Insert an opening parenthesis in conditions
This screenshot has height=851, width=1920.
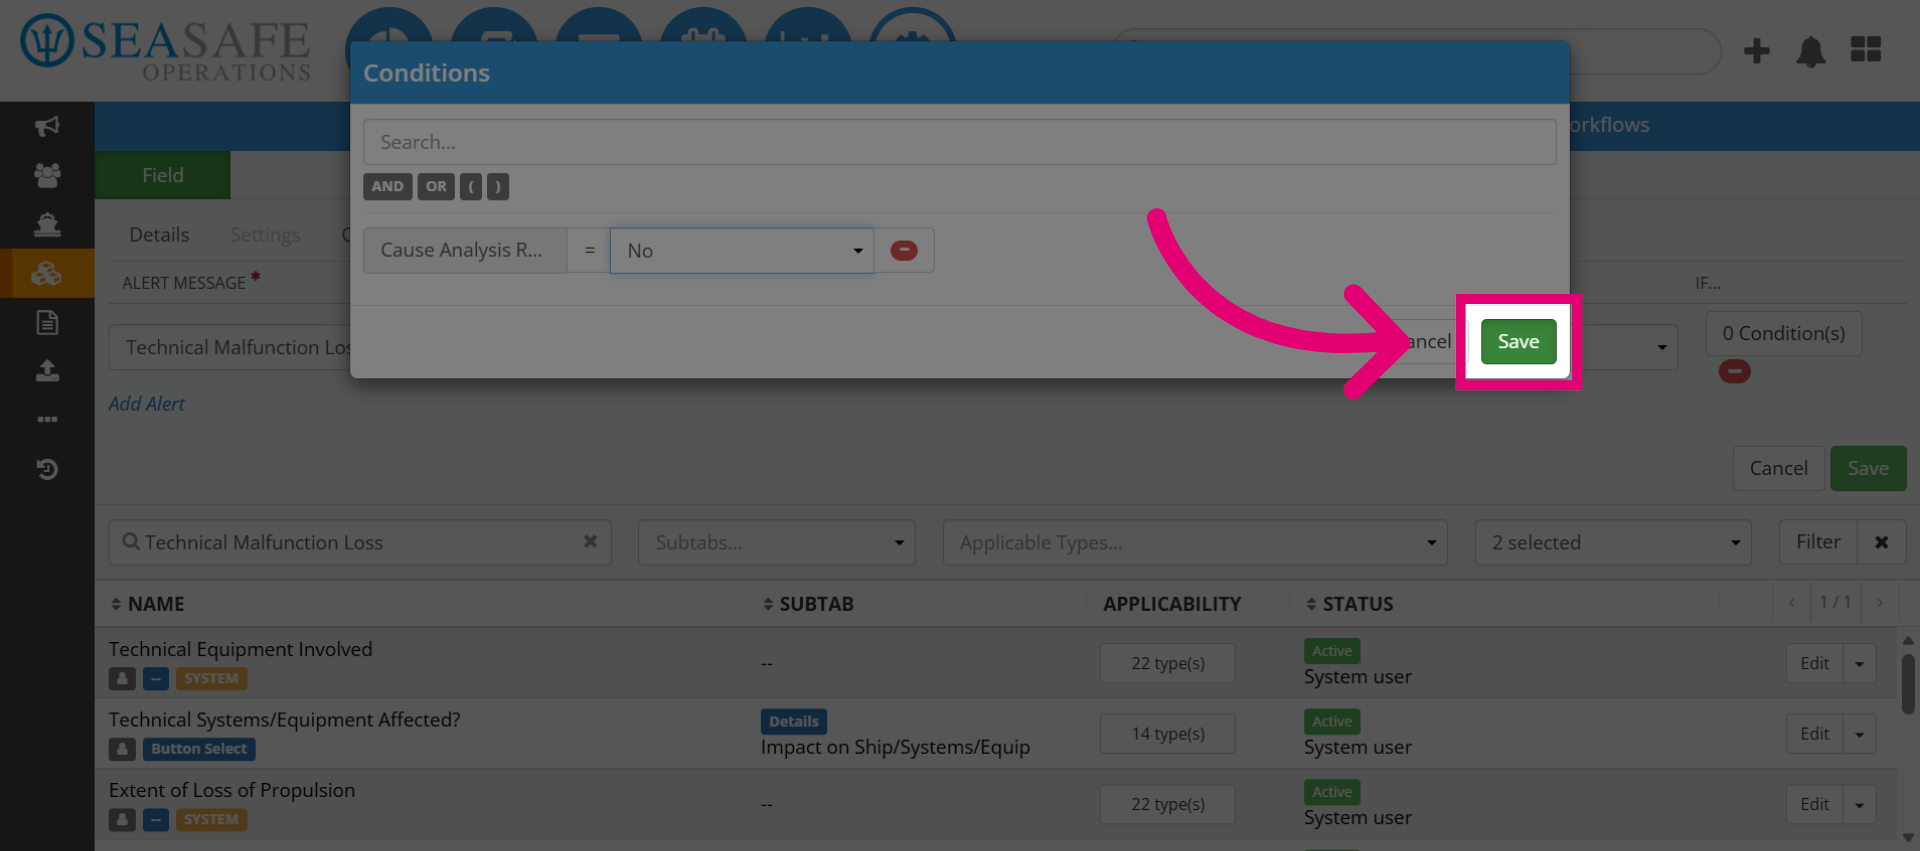(471, 186)
